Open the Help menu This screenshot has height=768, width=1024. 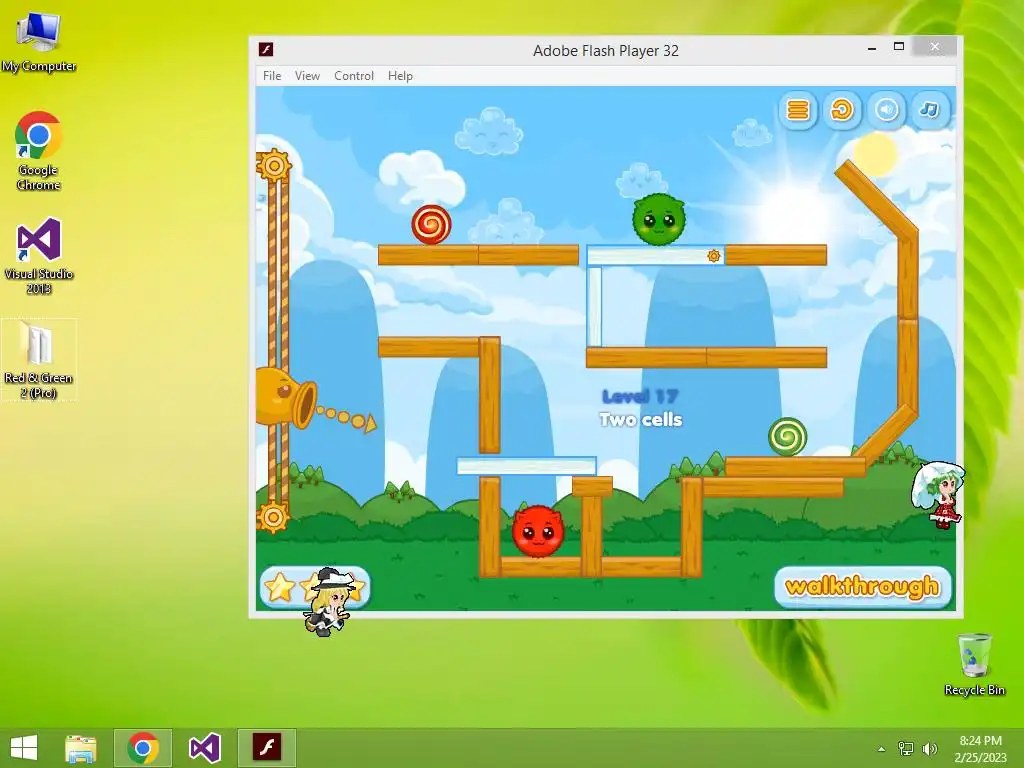point(400,76)
